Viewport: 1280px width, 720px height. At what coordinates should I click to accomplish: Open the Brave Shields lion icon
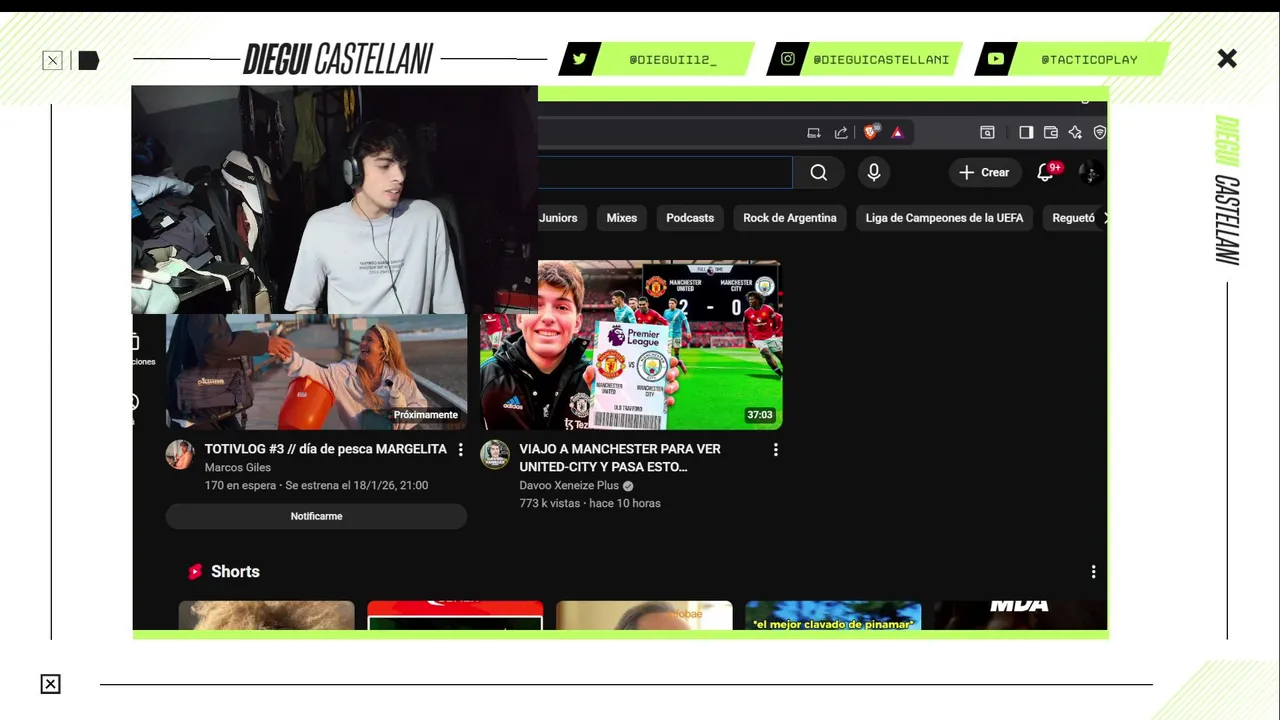[x=871, y=132]
